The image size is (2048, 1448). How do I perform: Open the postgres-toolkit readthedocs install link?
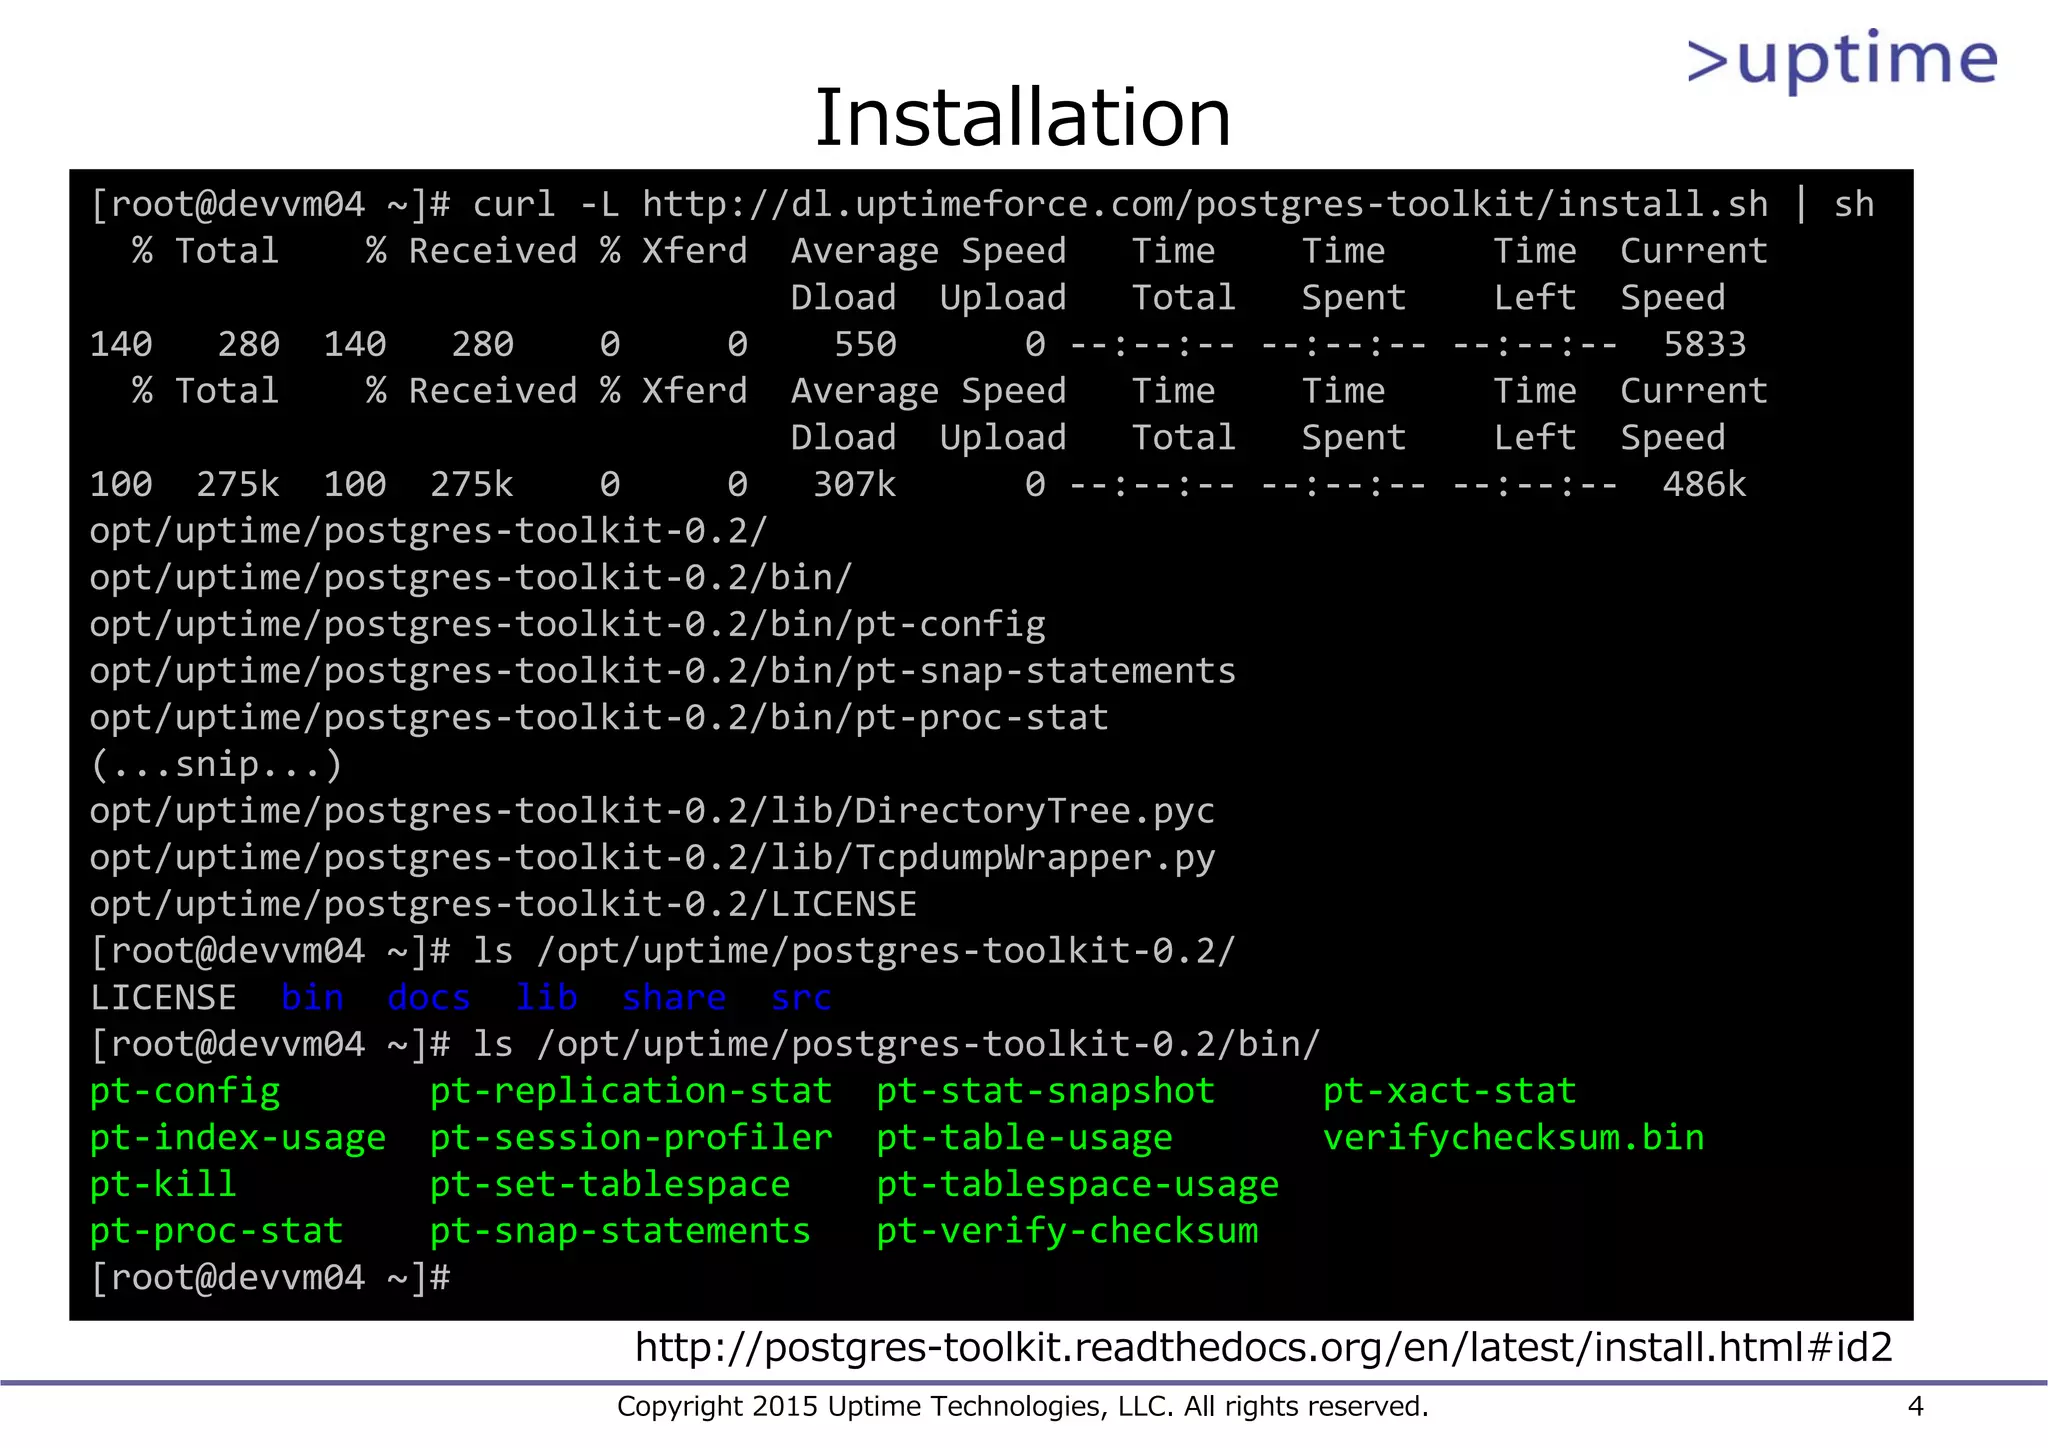(1263, 1347)
